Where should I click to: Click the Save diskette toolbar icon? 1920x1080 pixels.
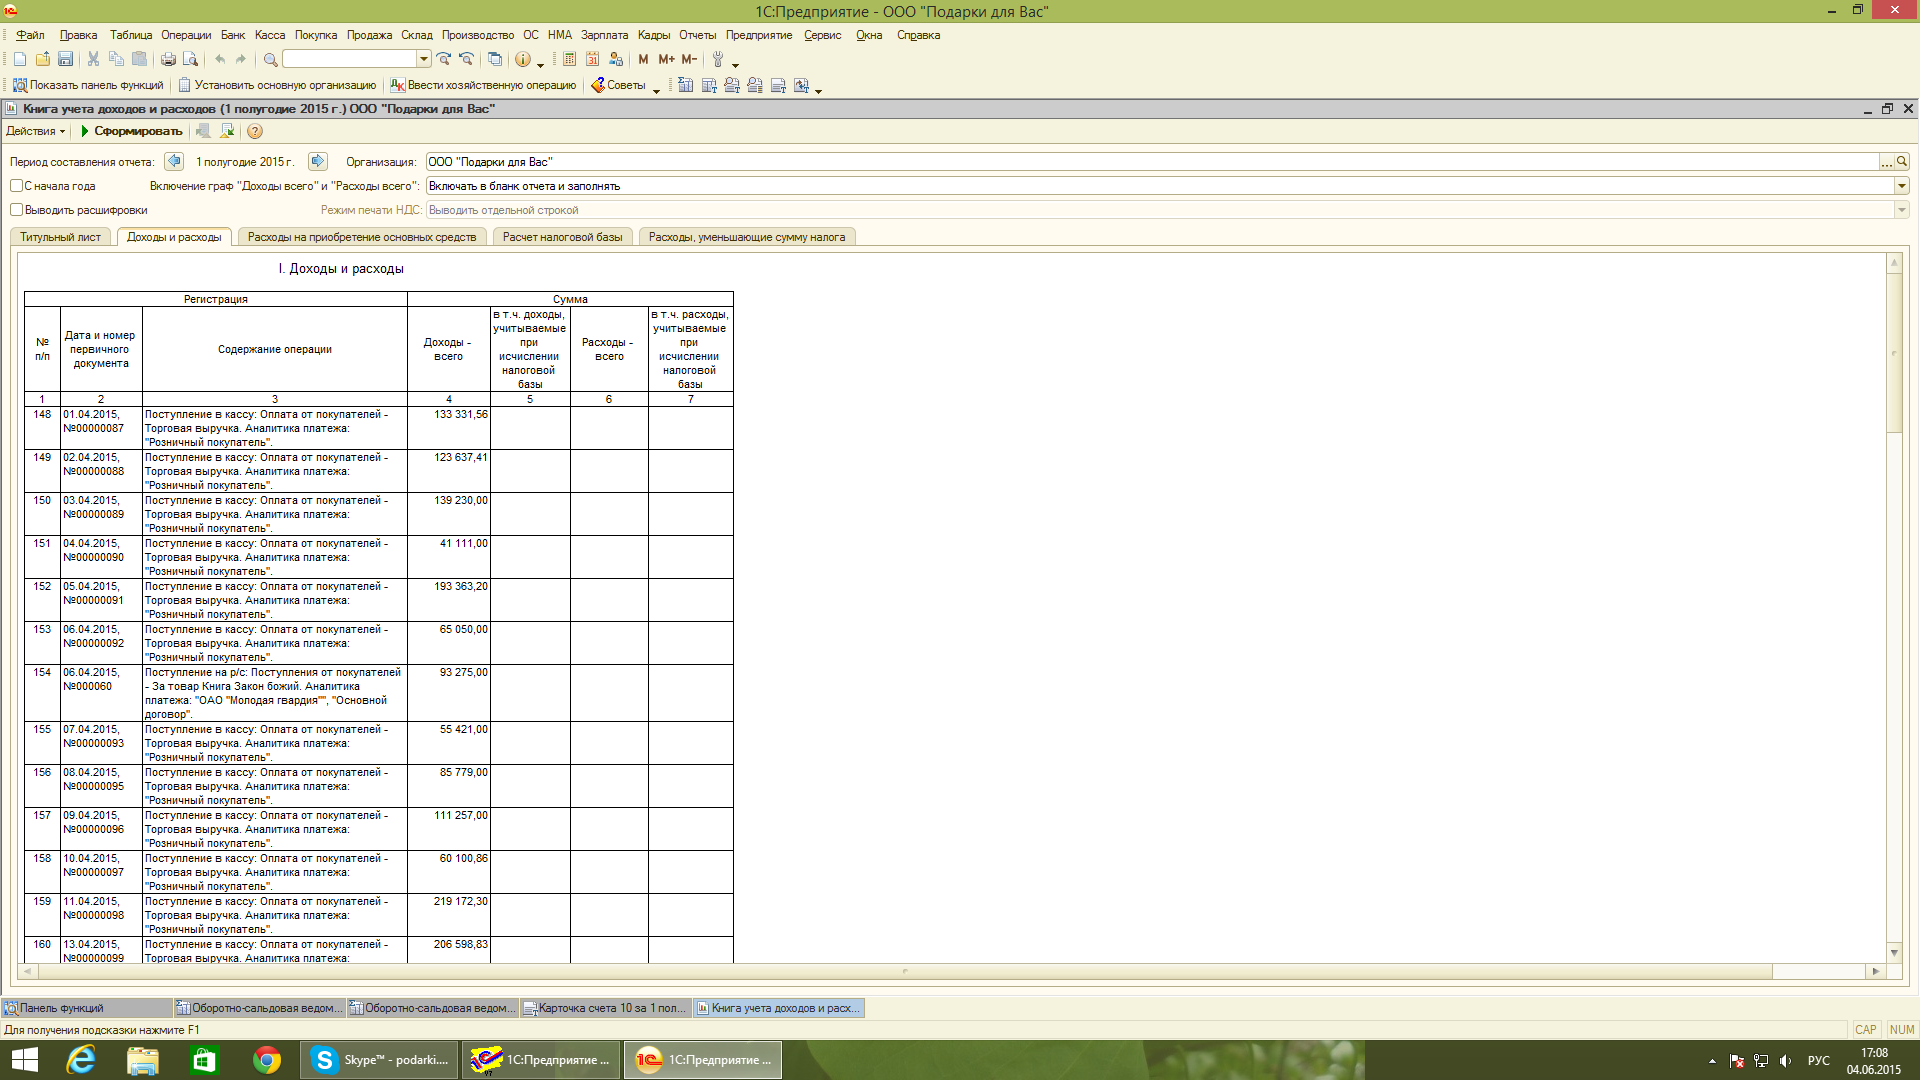click(x=65, y=60)
